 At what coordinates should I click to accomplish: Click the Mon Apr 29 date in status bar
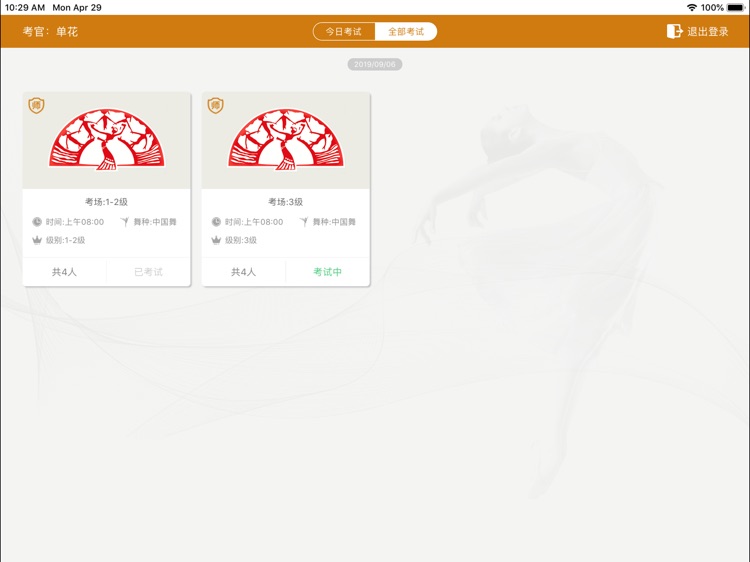click(77, 8)
